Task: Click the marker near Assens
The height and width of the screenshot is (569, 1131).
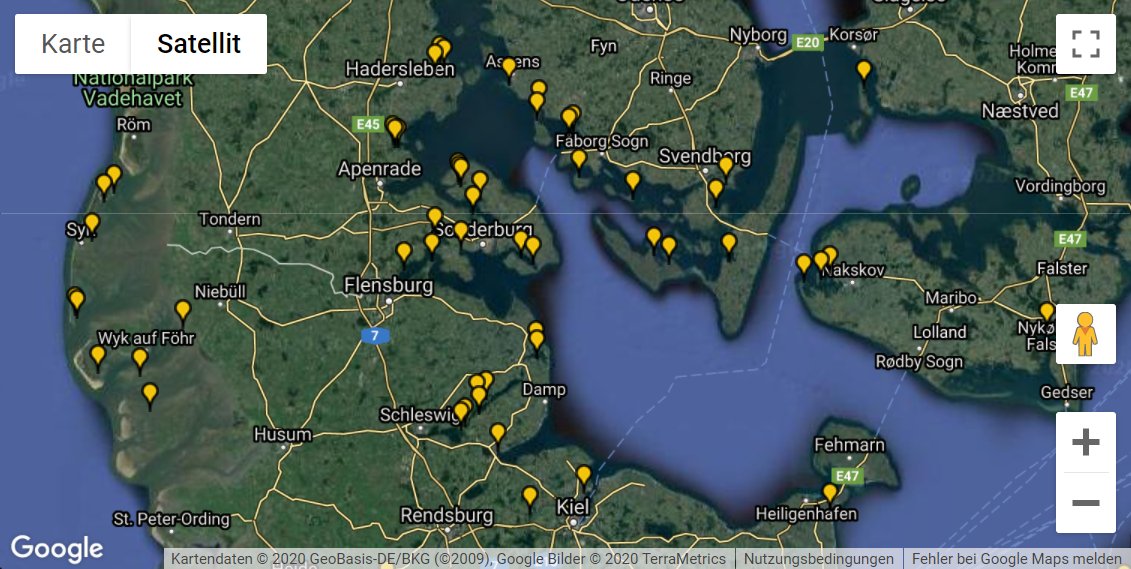Action: click(x=509, y=68)
